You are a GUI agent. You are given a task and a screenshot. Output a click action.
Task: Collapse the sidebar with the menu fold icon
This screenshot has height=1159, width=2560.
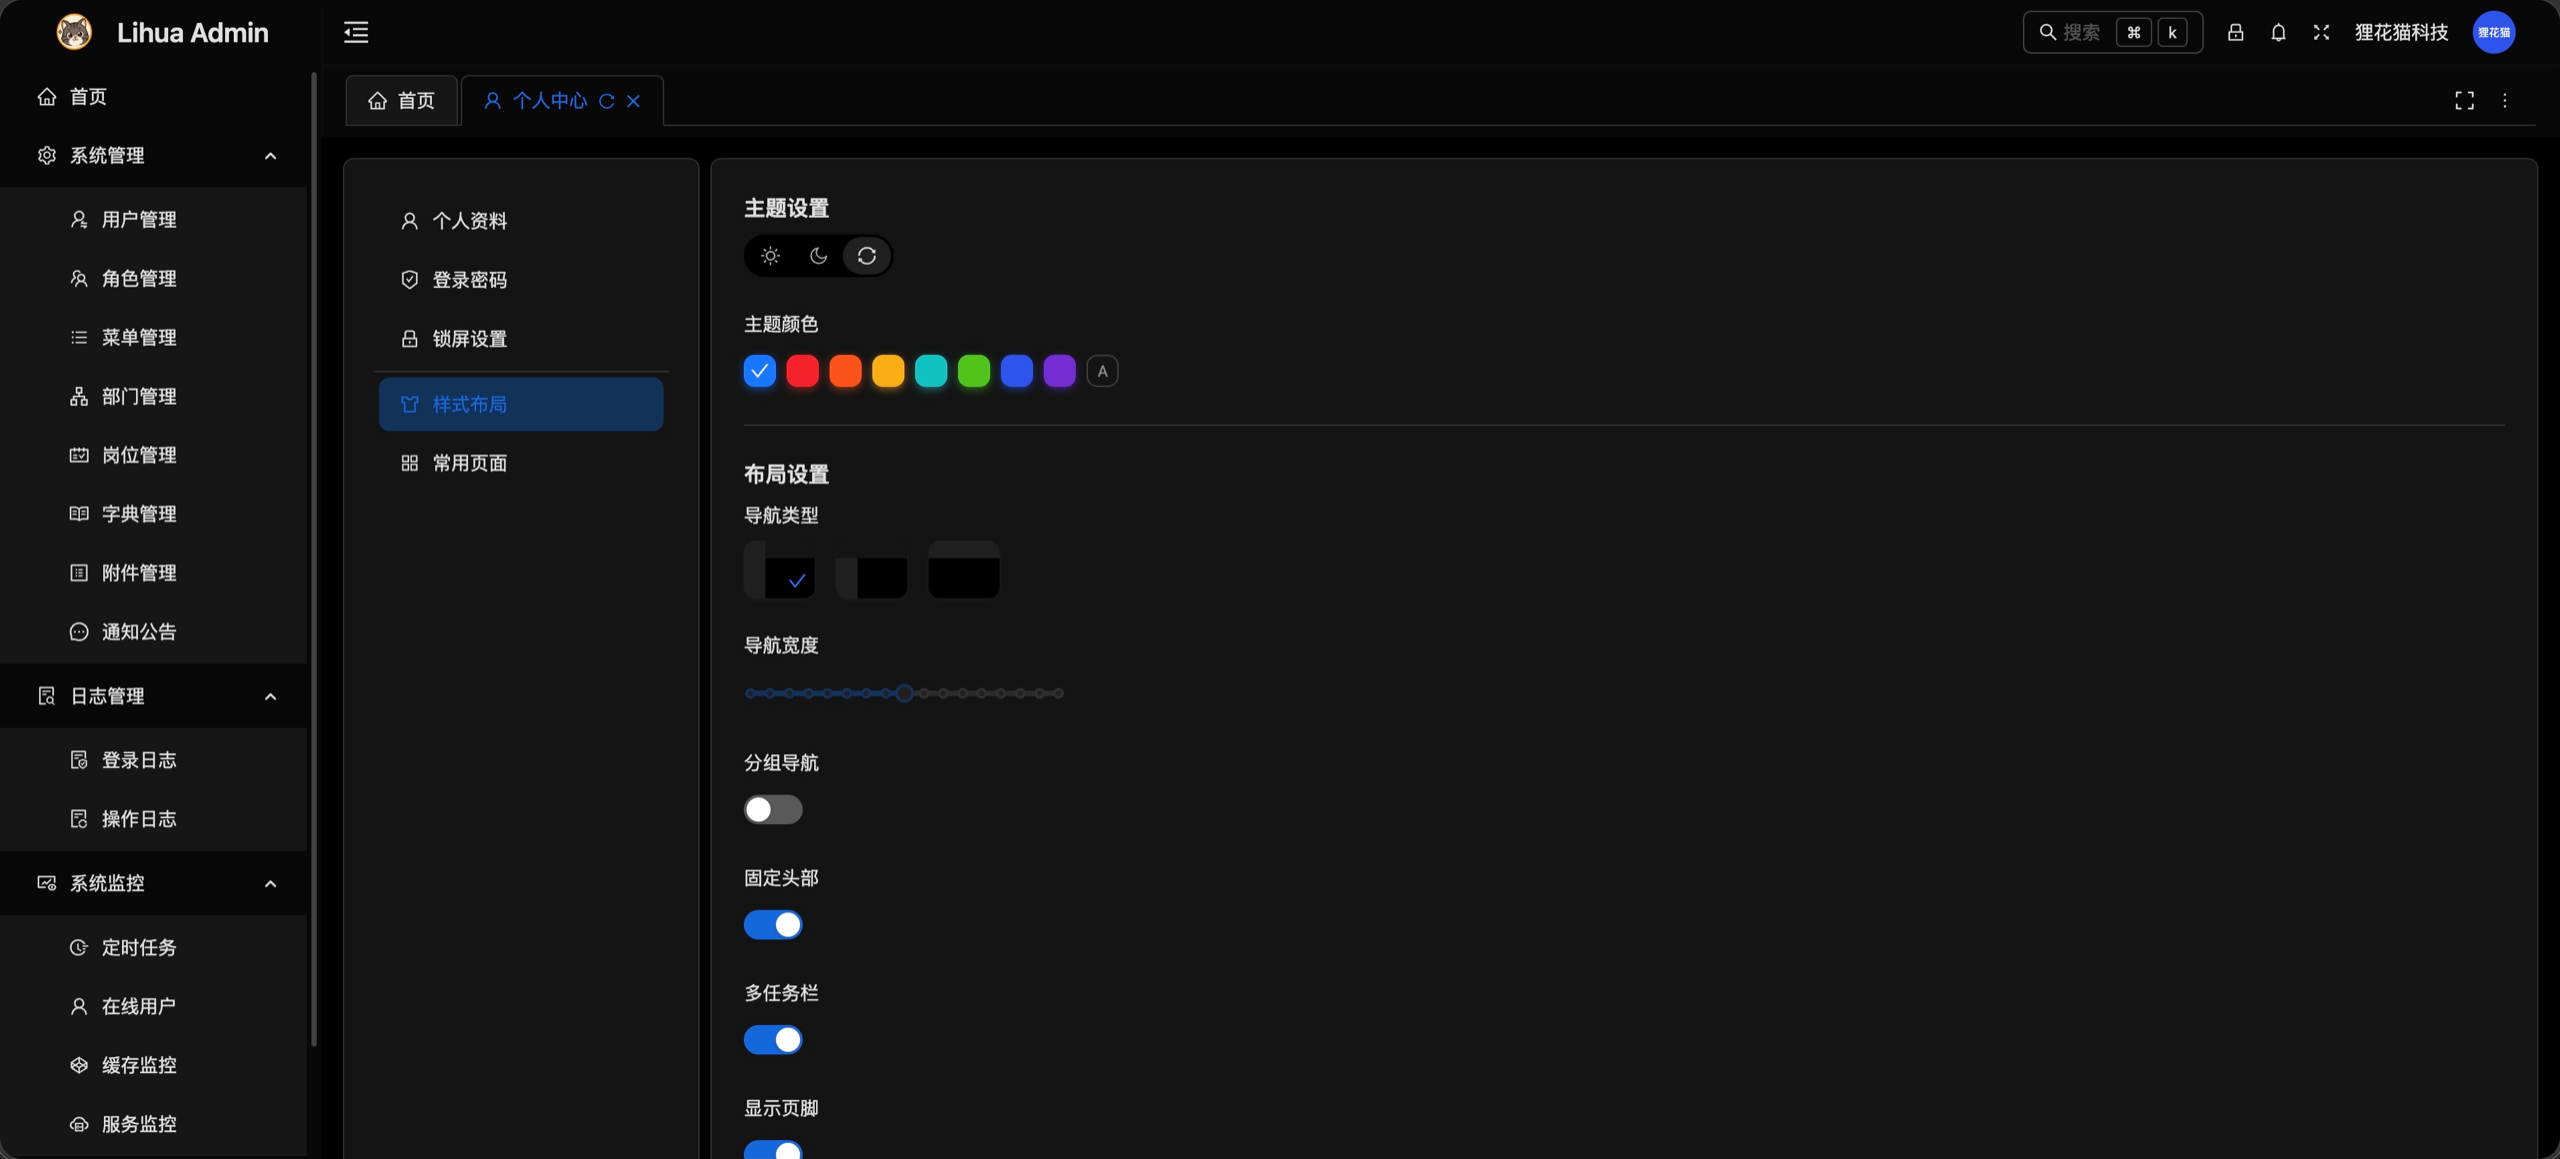tap(356, 32)
